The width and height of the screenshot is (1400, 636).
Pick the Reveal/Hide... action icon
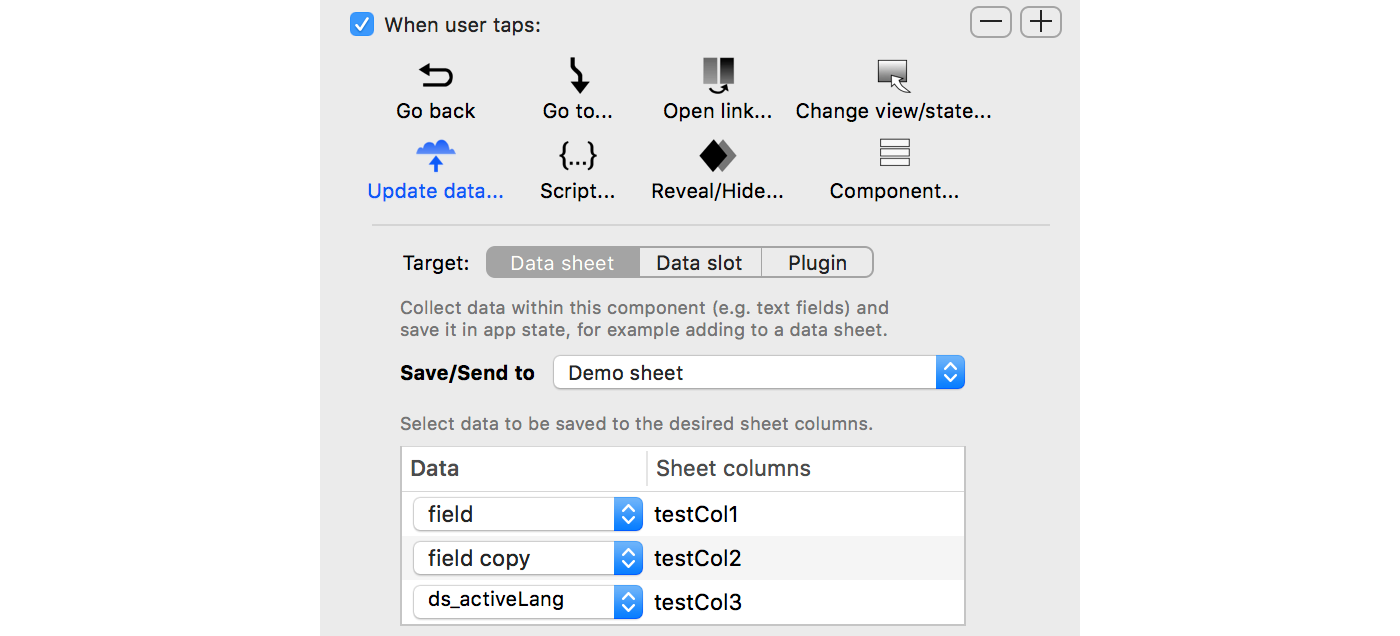tap(718, 156)
